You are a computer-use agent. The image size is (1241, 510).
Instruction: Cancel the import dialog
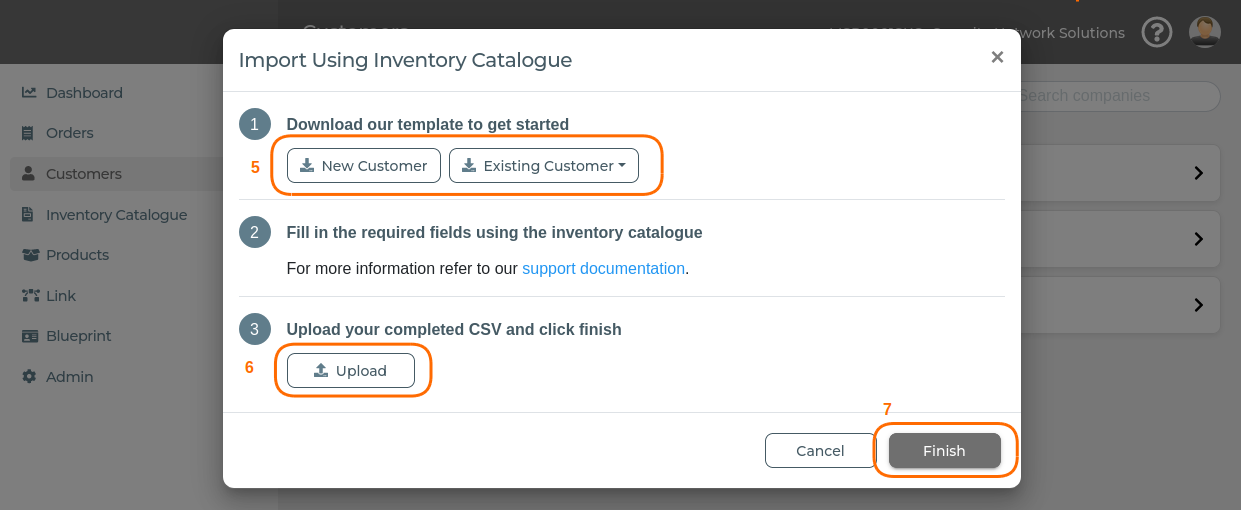(x=820, y=451)
